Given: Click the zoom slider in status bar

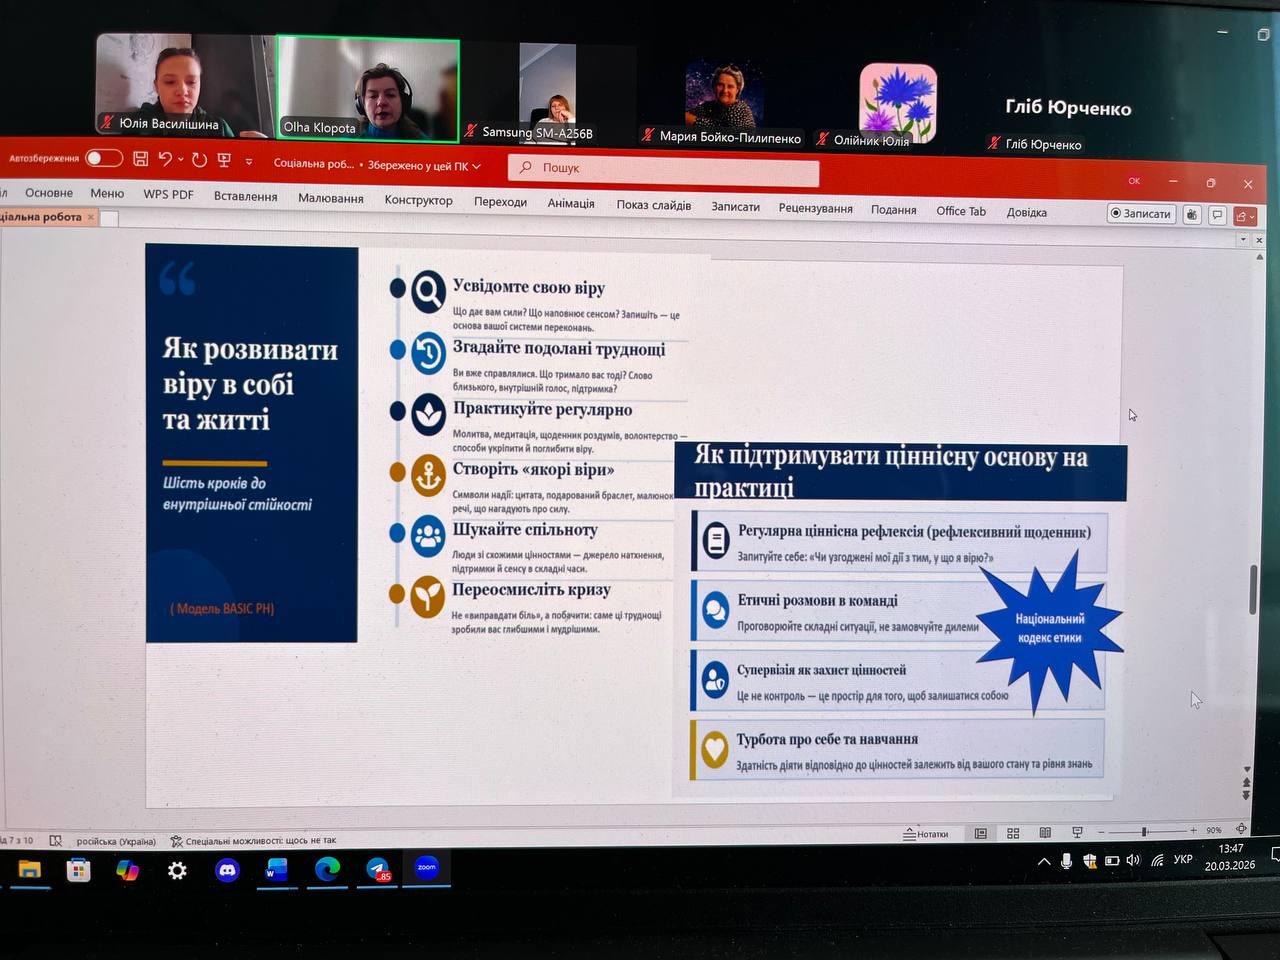Looking at the screenshot, I should coord(1144,831).
